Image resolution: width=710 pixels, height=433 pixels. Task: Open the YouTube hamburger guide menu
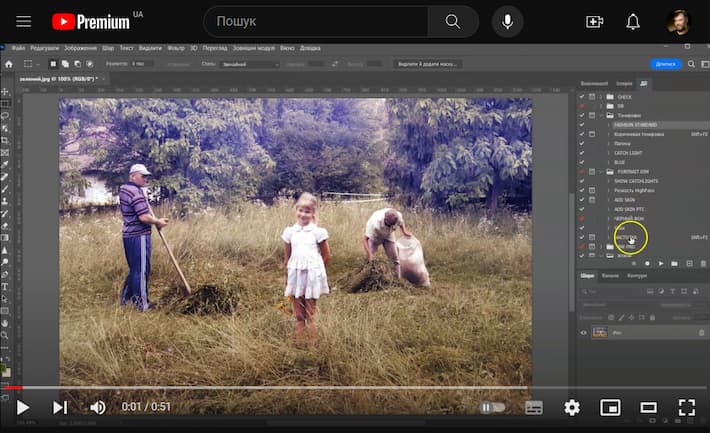pyautogui.click(x=24, y=21)
